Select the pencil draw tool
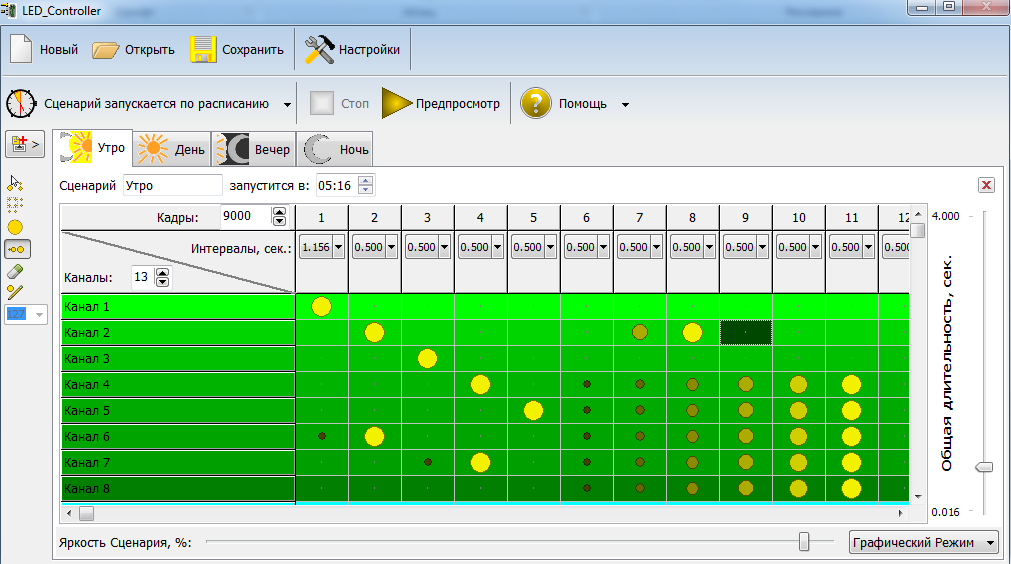This screenshot has width=1011, height=564. [x=15, y=292]
